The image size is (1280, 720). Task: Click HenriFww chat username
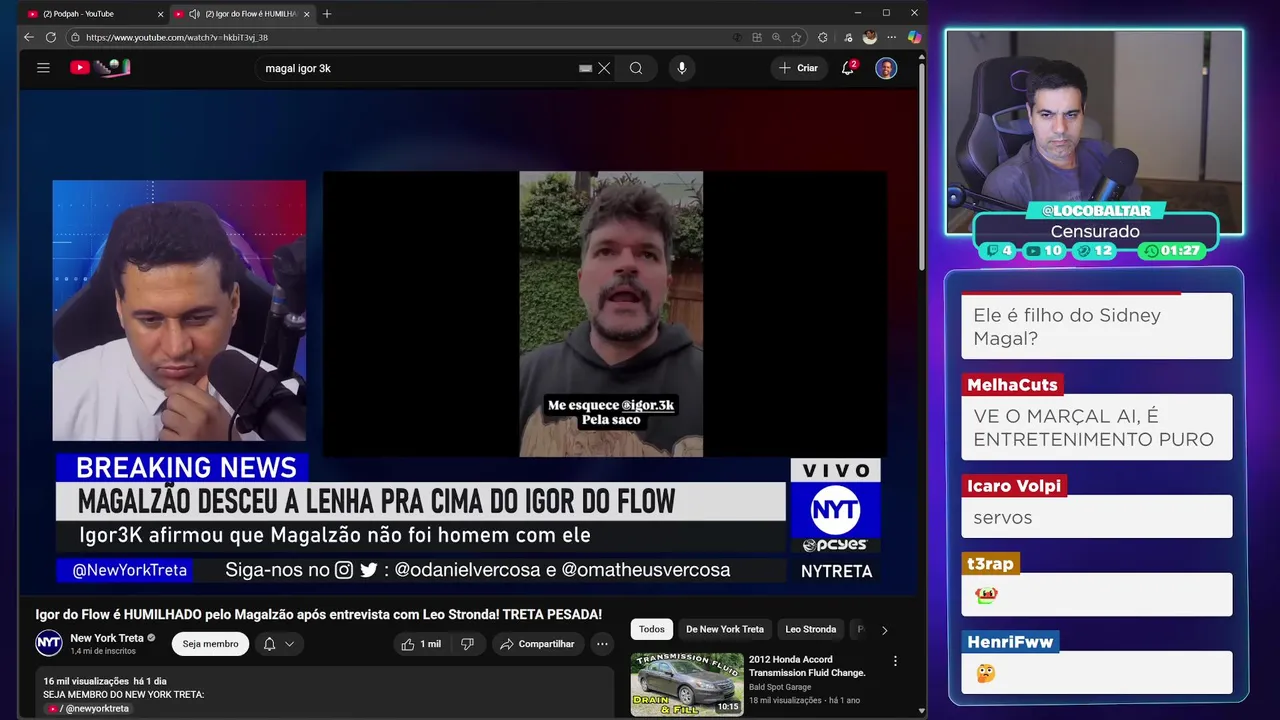click(x=1010, y=642)
